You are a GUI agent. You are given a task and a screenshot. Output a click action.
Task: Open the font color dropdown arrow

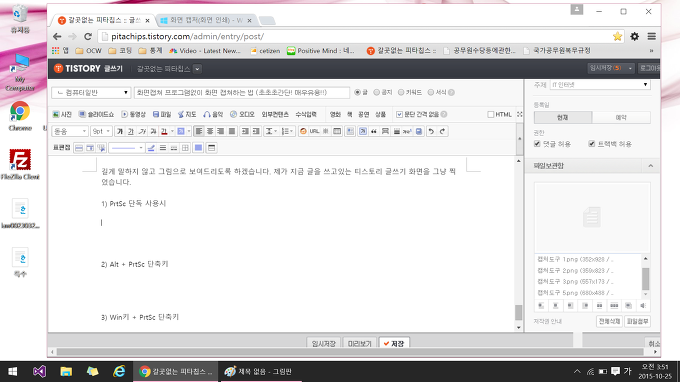(172, 131)
